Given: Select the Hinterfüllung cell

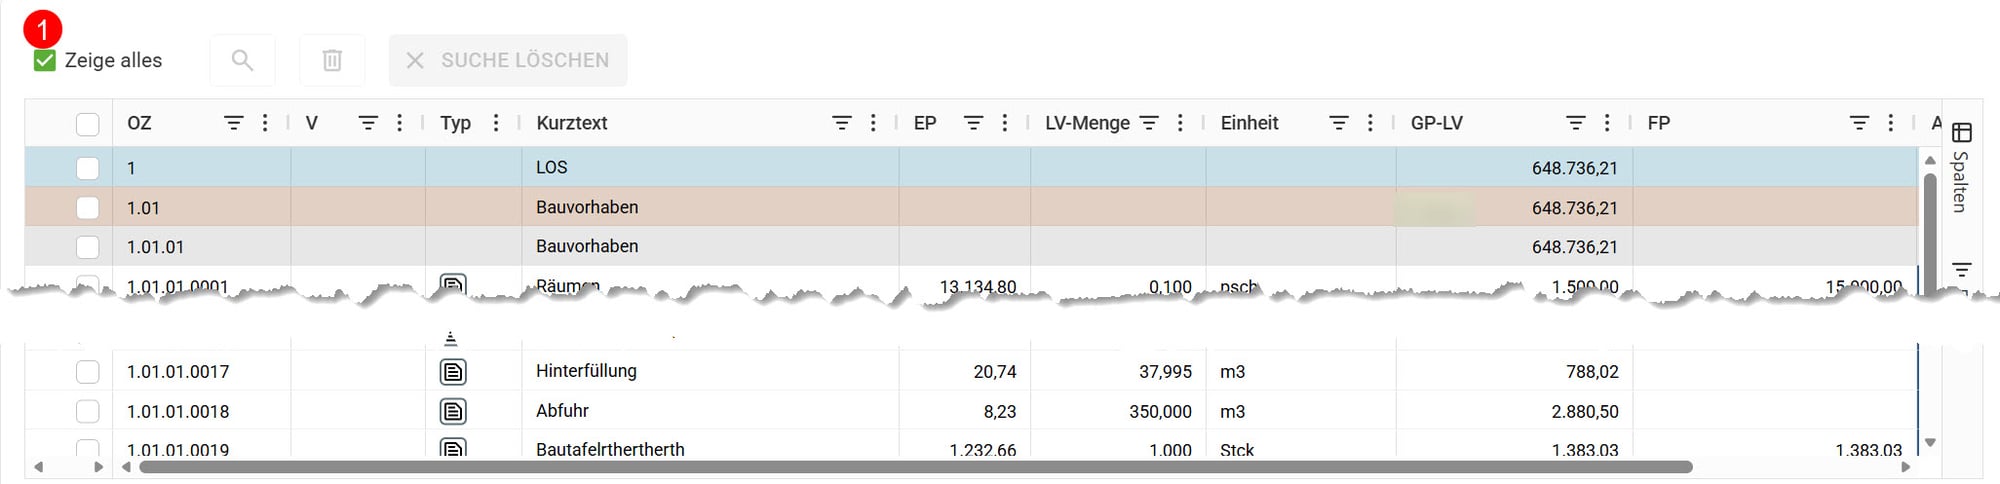Looking at the screenshot, I should pos(710,371).
